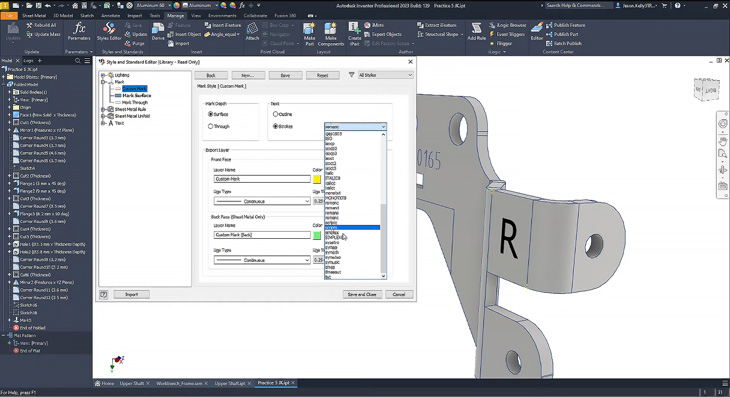Click the green Back Face color swatch
Viewport: 730px width, 397px height.
[x=317, y=235]
